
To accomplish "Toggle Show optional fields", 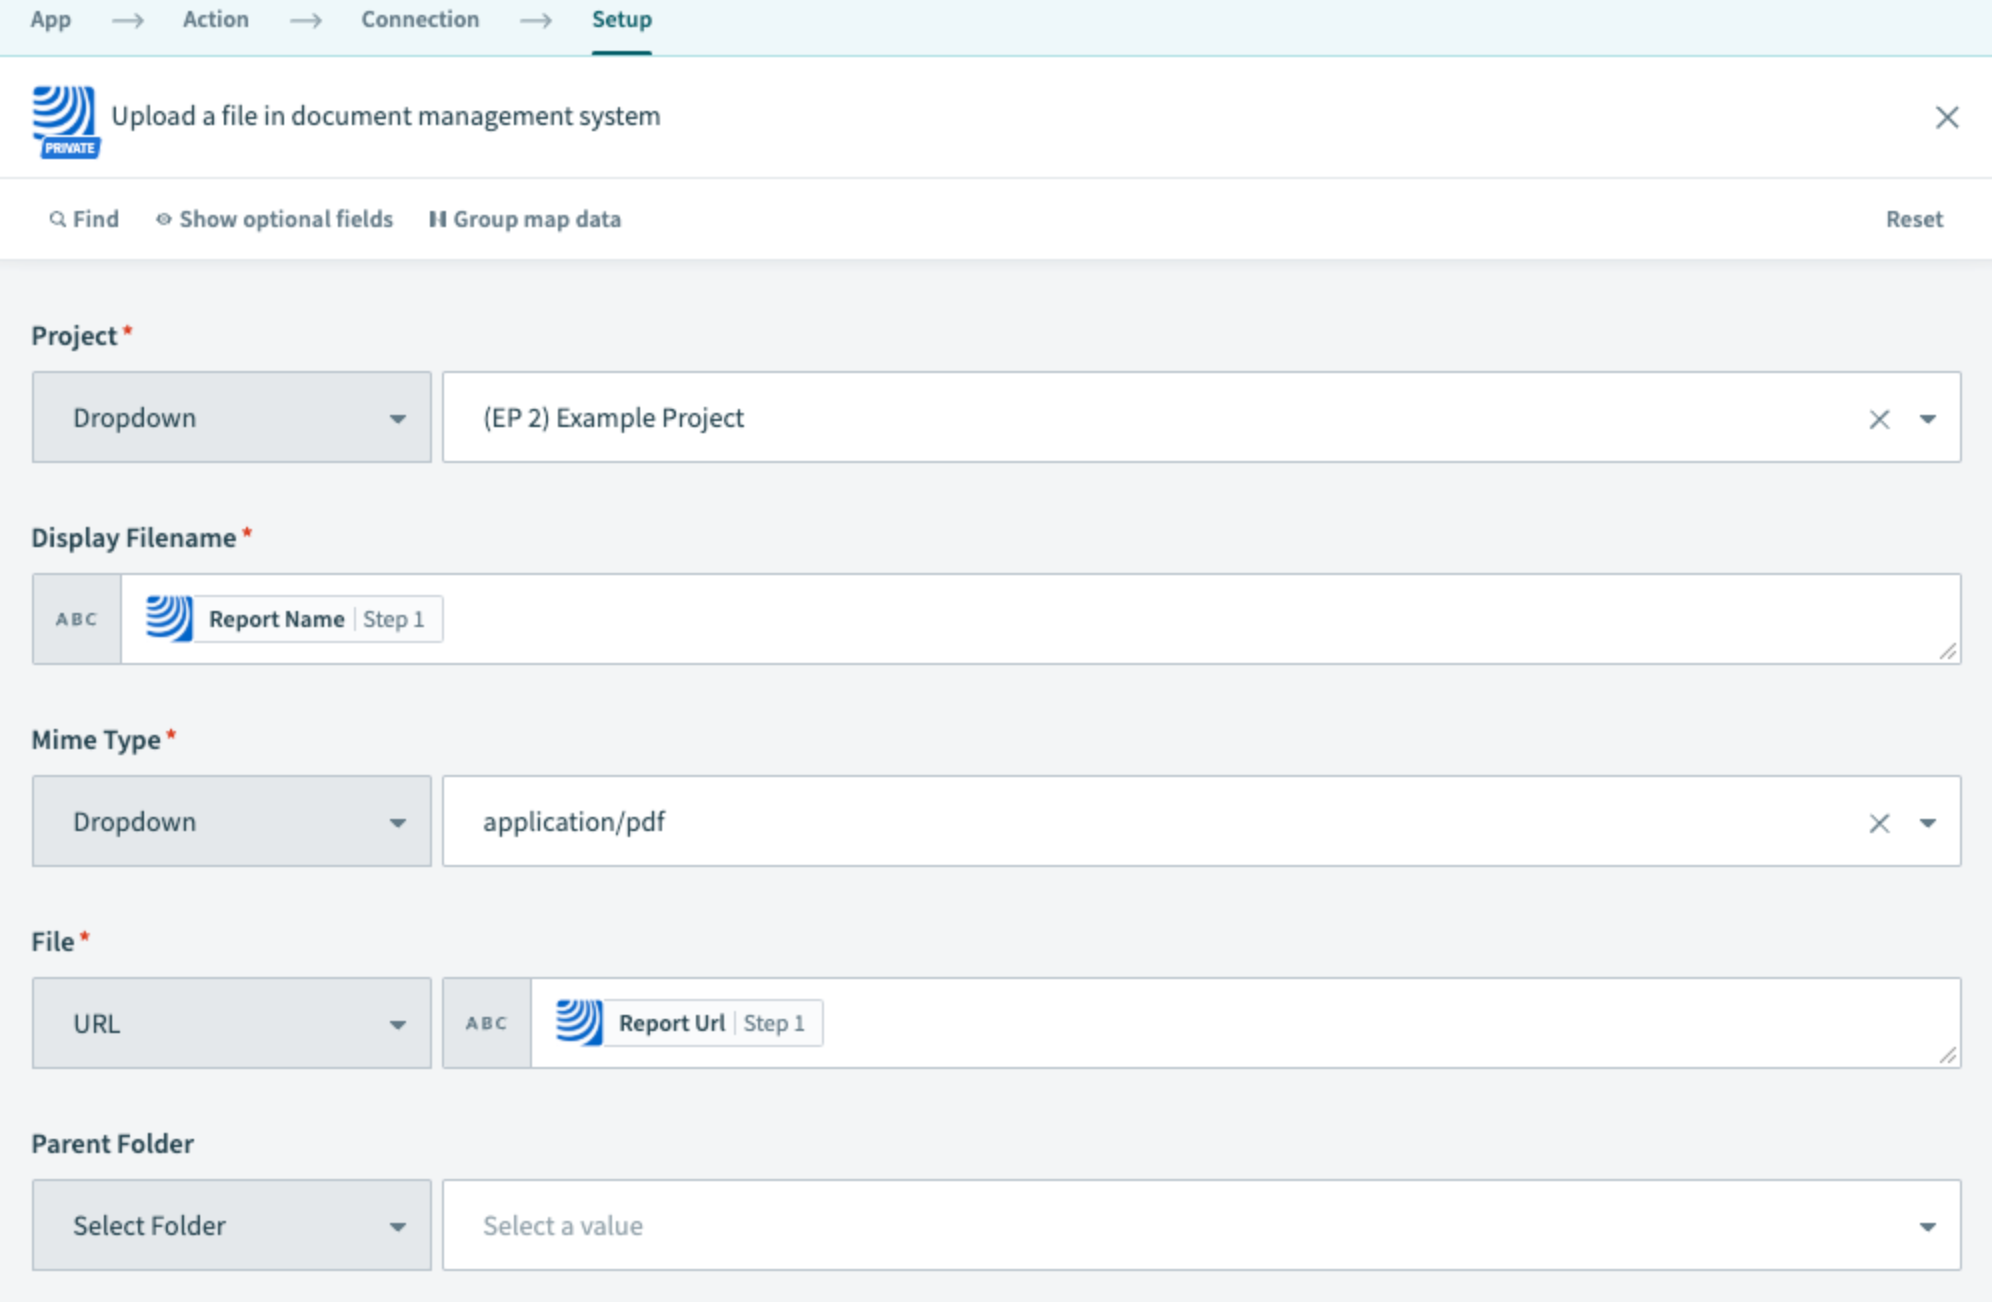I will [x=274, y=219].
